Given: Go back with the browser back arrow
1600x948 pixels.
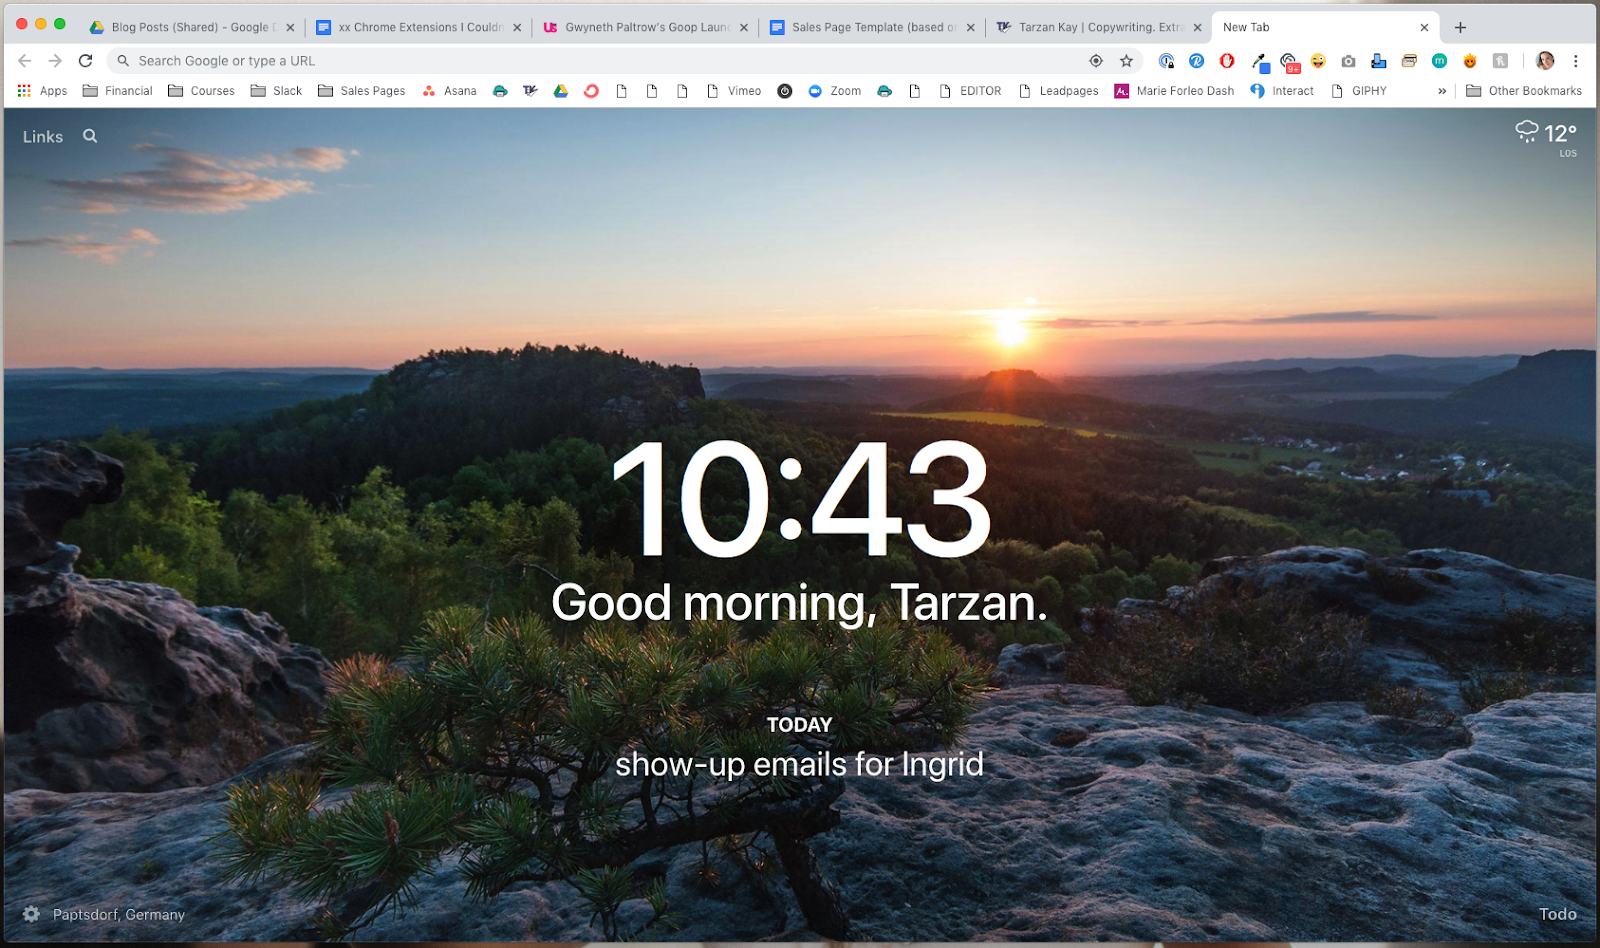Looking at the screenshot, I should click(25, 61).
